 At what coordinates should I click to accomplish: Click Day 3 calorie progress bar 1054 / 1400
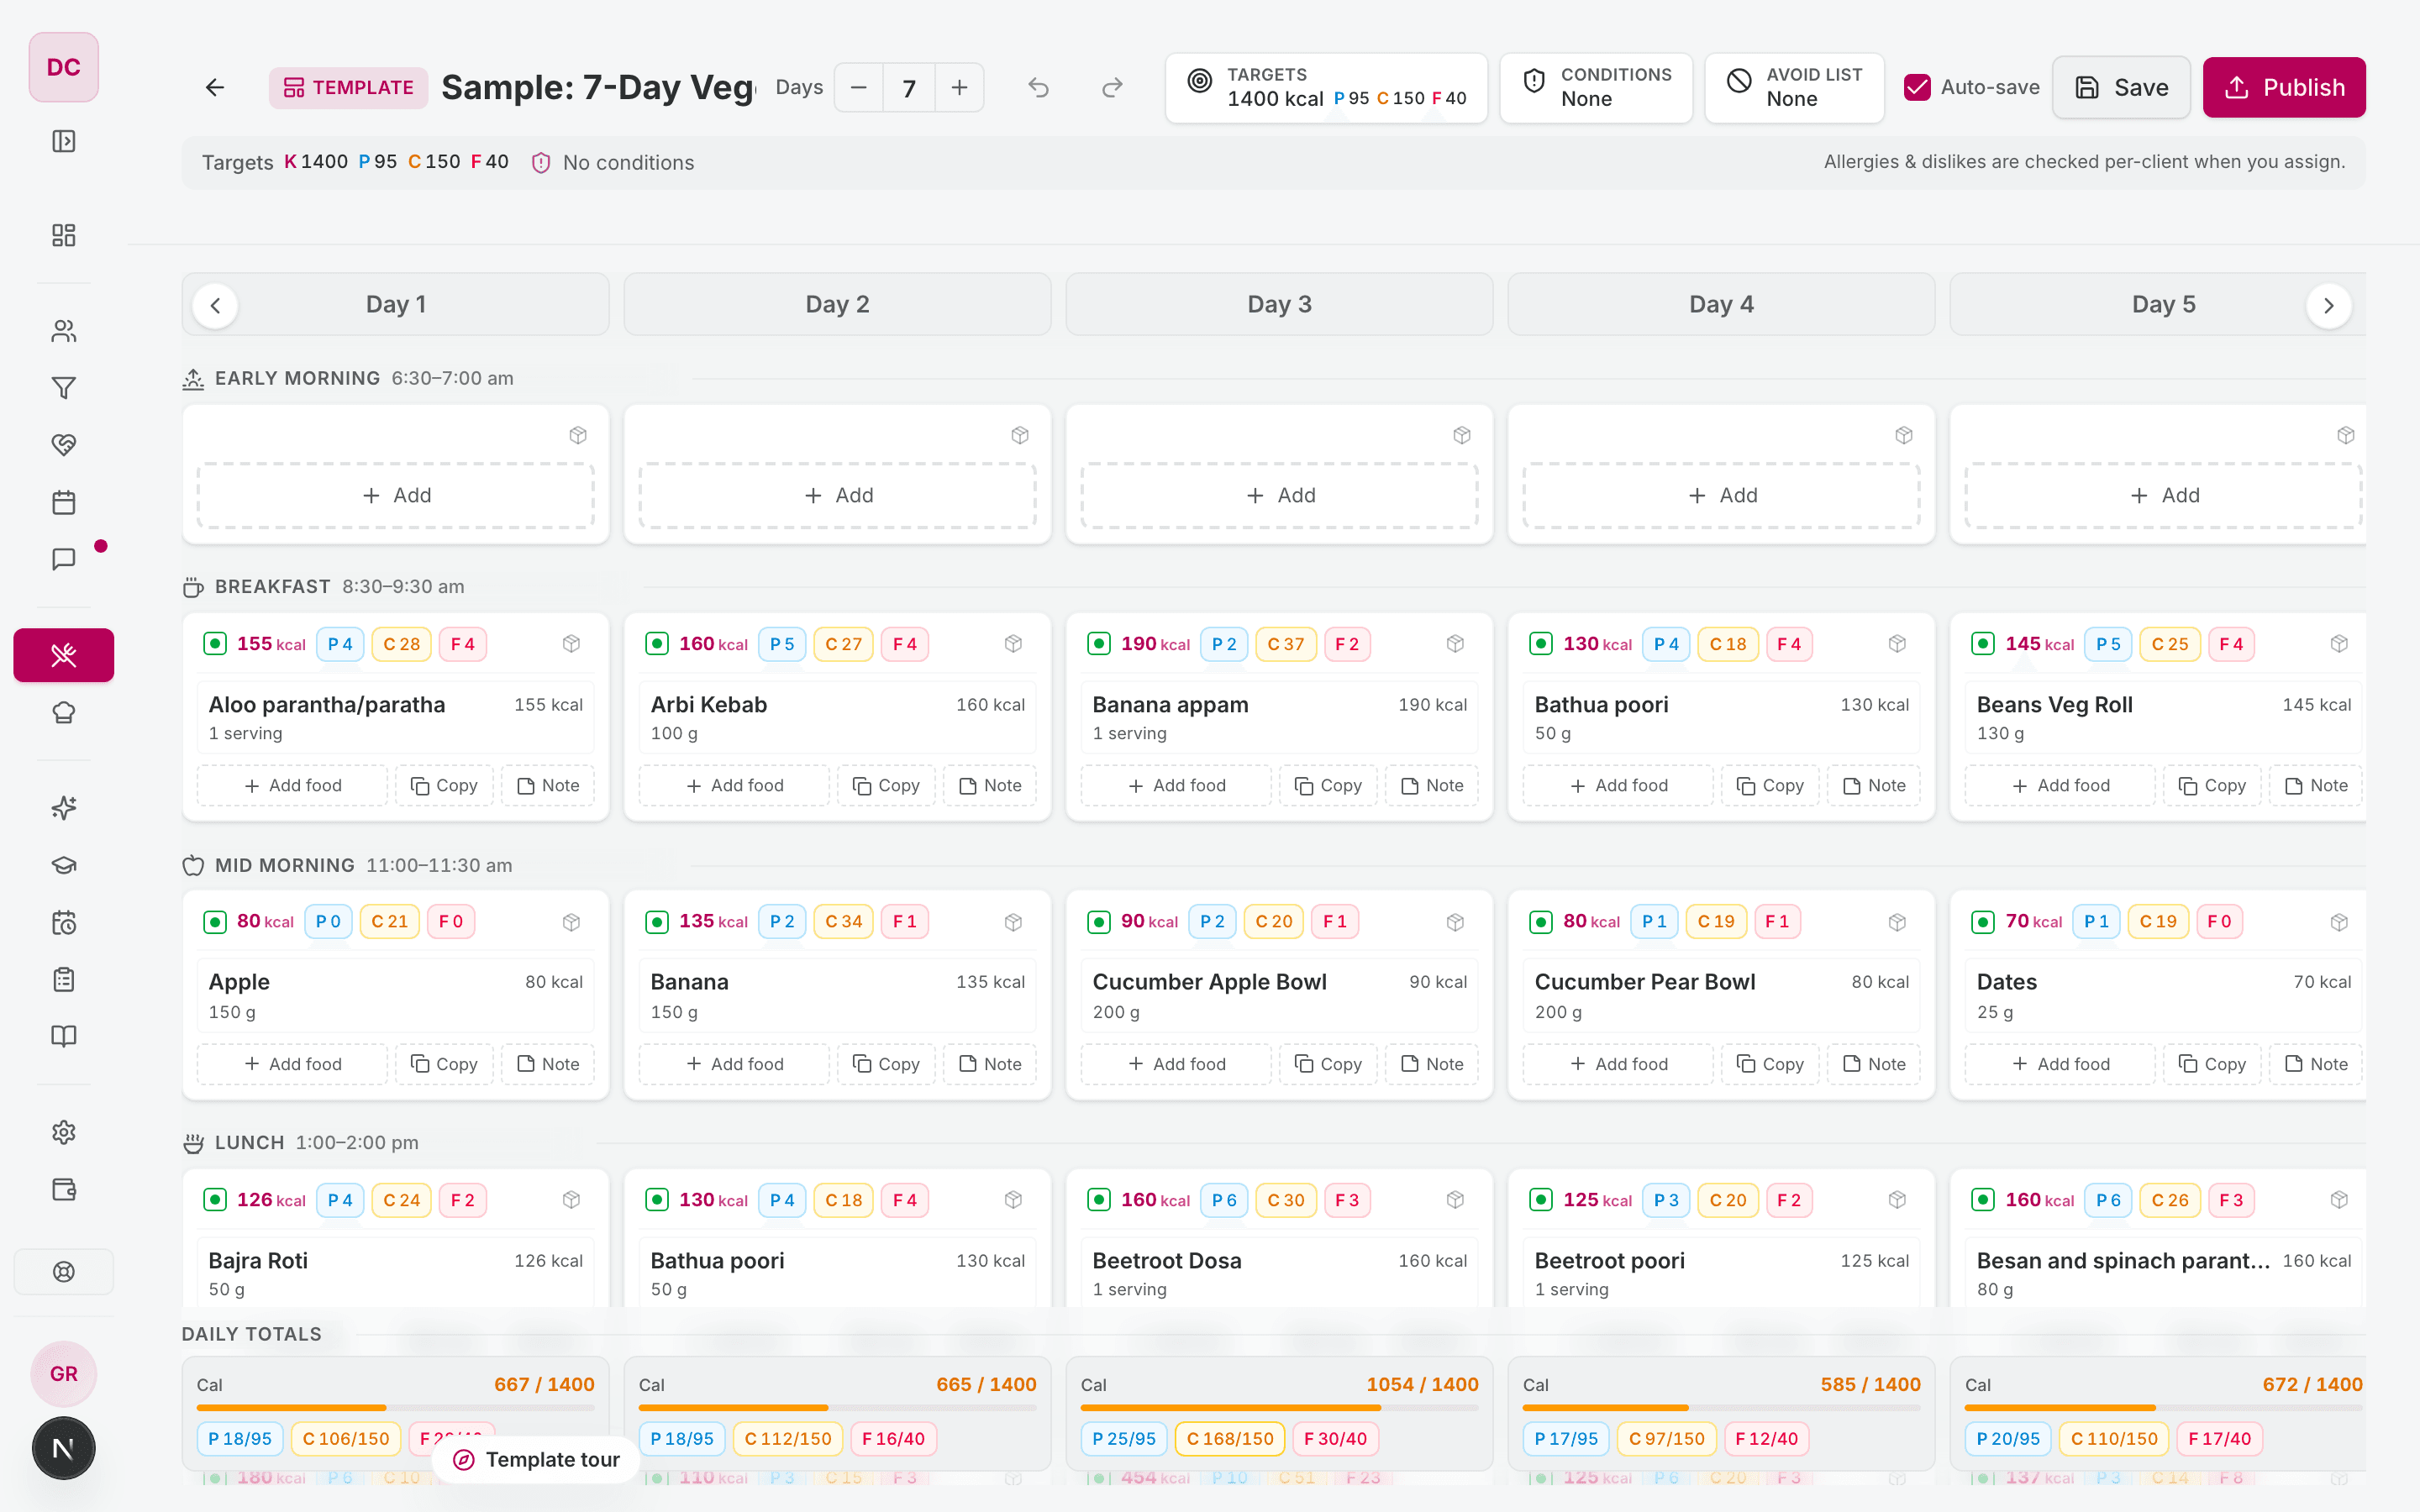(x=1279, y=1407)
